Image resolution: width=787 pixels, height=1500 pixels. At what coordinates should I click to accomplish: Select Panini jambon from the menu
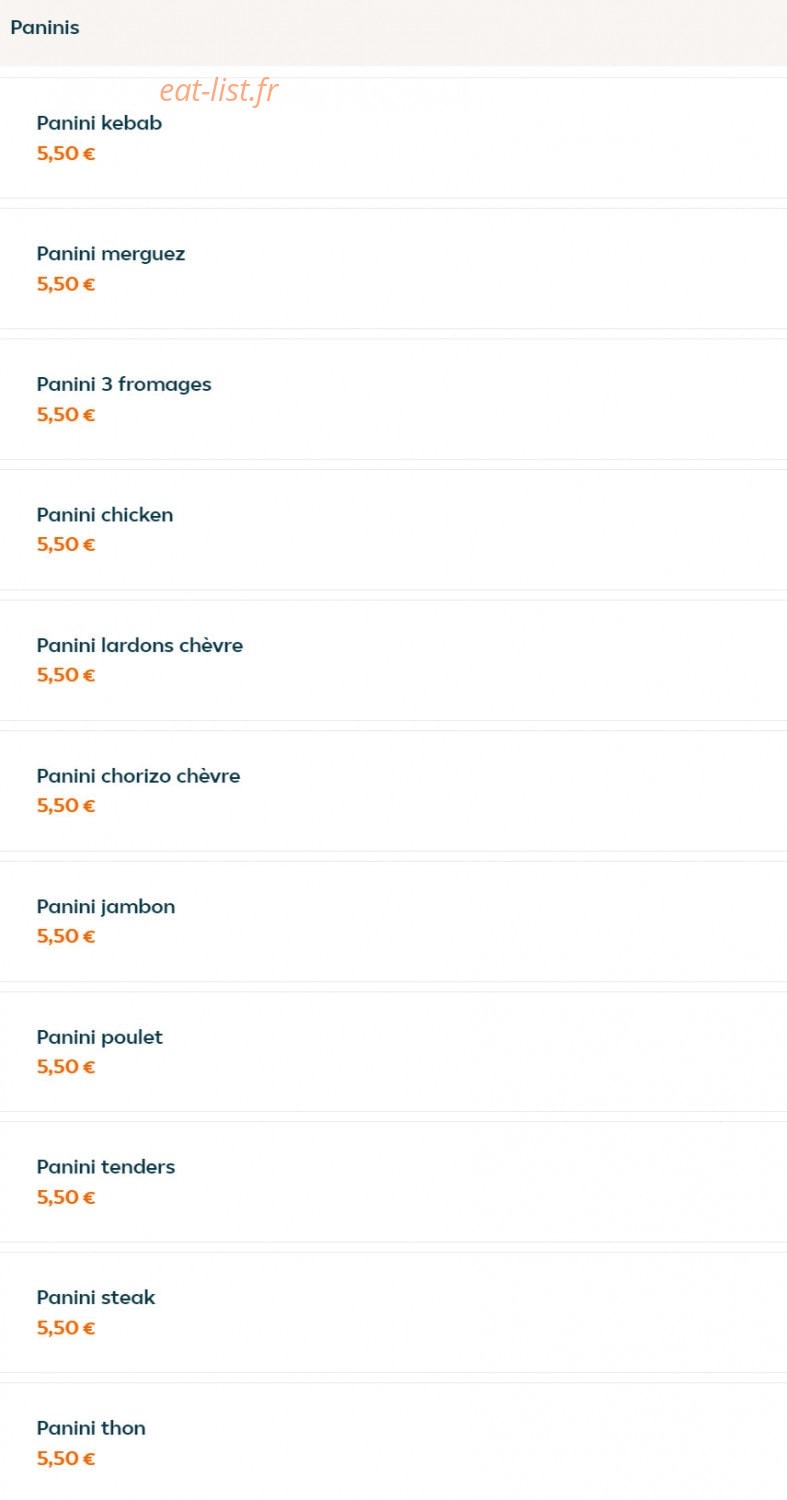pos(393,921)
